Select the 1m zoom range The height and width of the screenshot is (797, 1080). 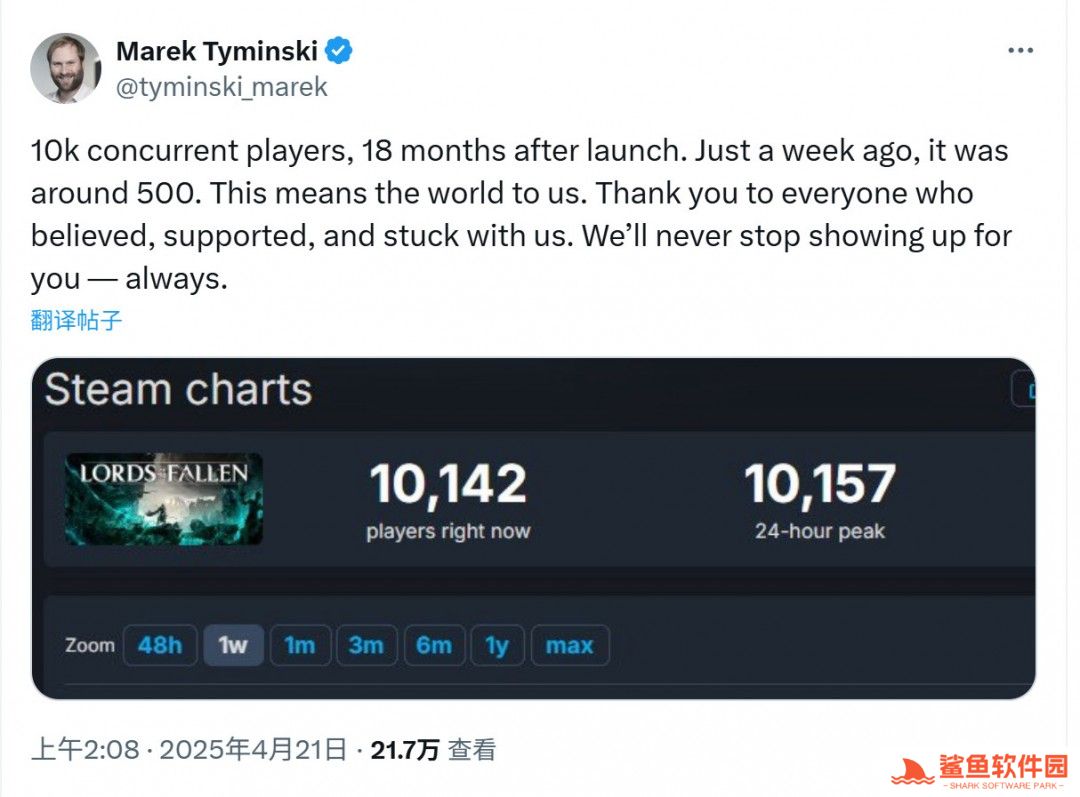tap(299, 645)
